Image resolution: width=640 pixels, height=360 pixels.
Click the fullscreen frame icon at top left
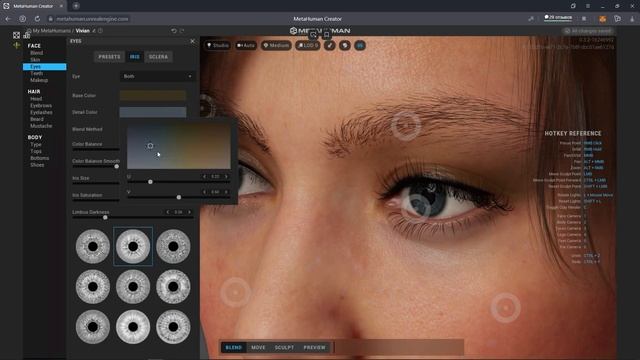click(x=16, y=35)
